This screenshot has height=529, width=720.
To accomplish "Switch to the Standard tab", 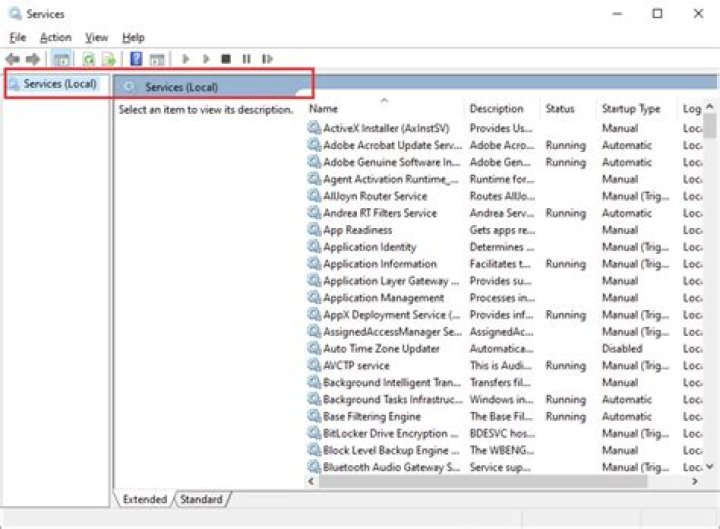I will coord(201,498).
